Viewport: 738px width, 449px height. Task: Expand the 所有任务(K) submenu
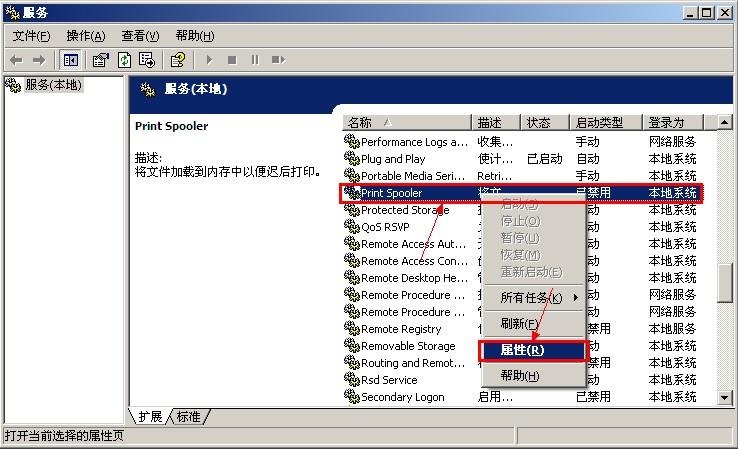(532, 298)
